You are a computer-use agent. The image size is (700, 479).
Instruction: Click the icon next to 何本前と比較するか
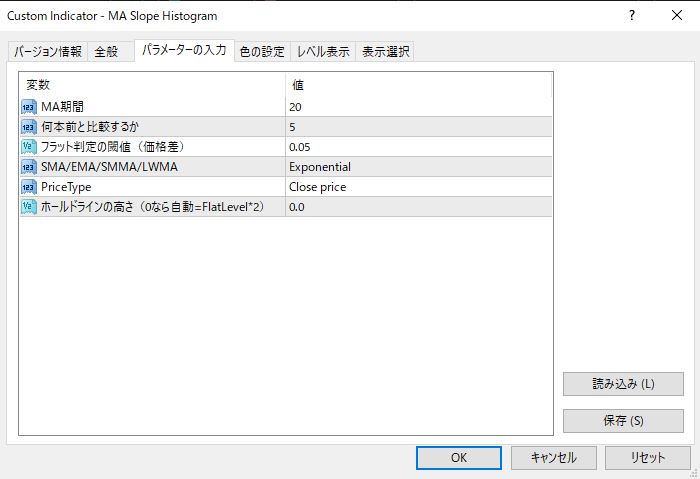coord(28,127)
